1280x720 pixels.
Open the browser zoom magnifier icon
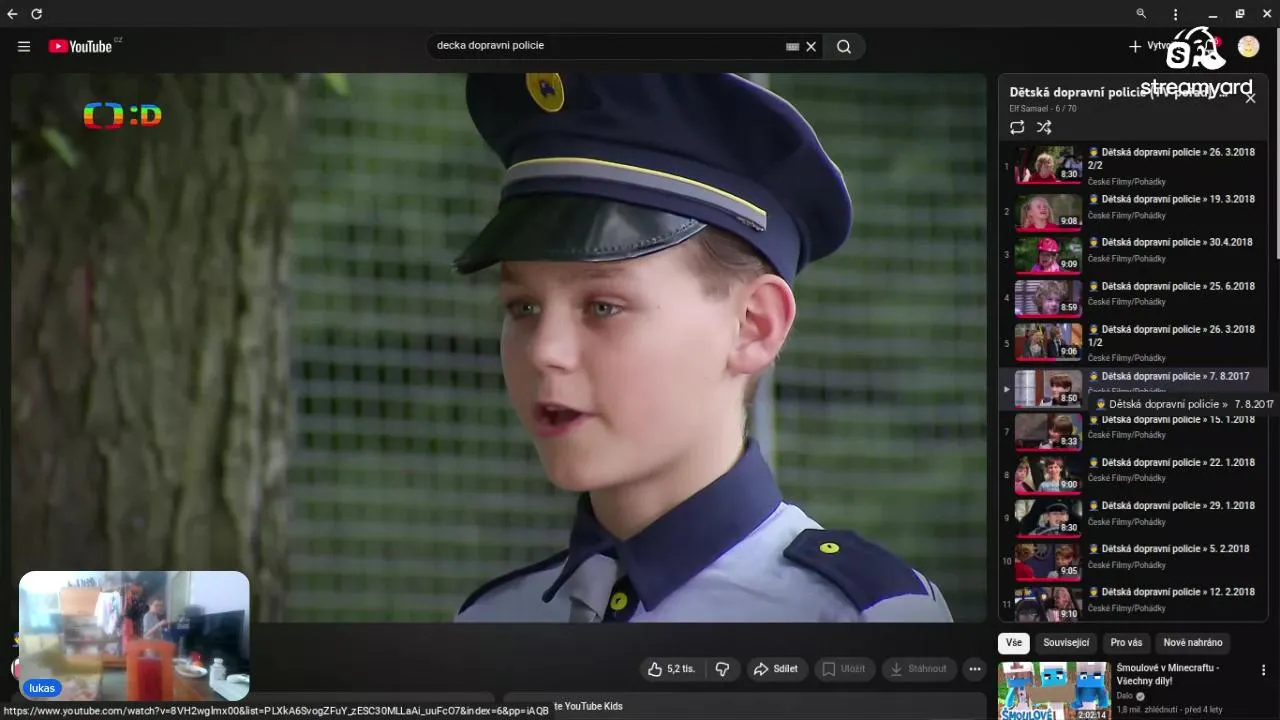click(1141, 14)
